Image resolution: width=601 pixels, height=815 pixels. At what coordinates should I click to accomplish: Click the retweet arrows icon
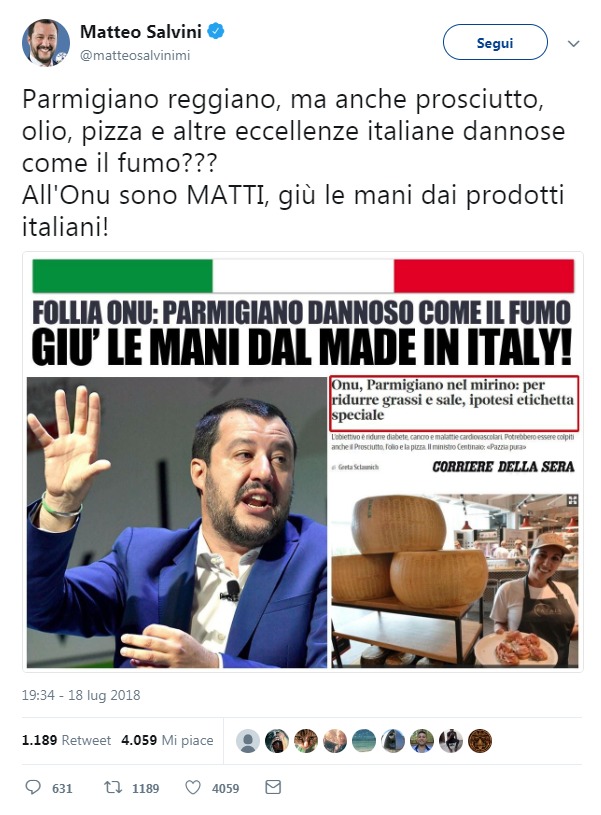tap(113, 787)
